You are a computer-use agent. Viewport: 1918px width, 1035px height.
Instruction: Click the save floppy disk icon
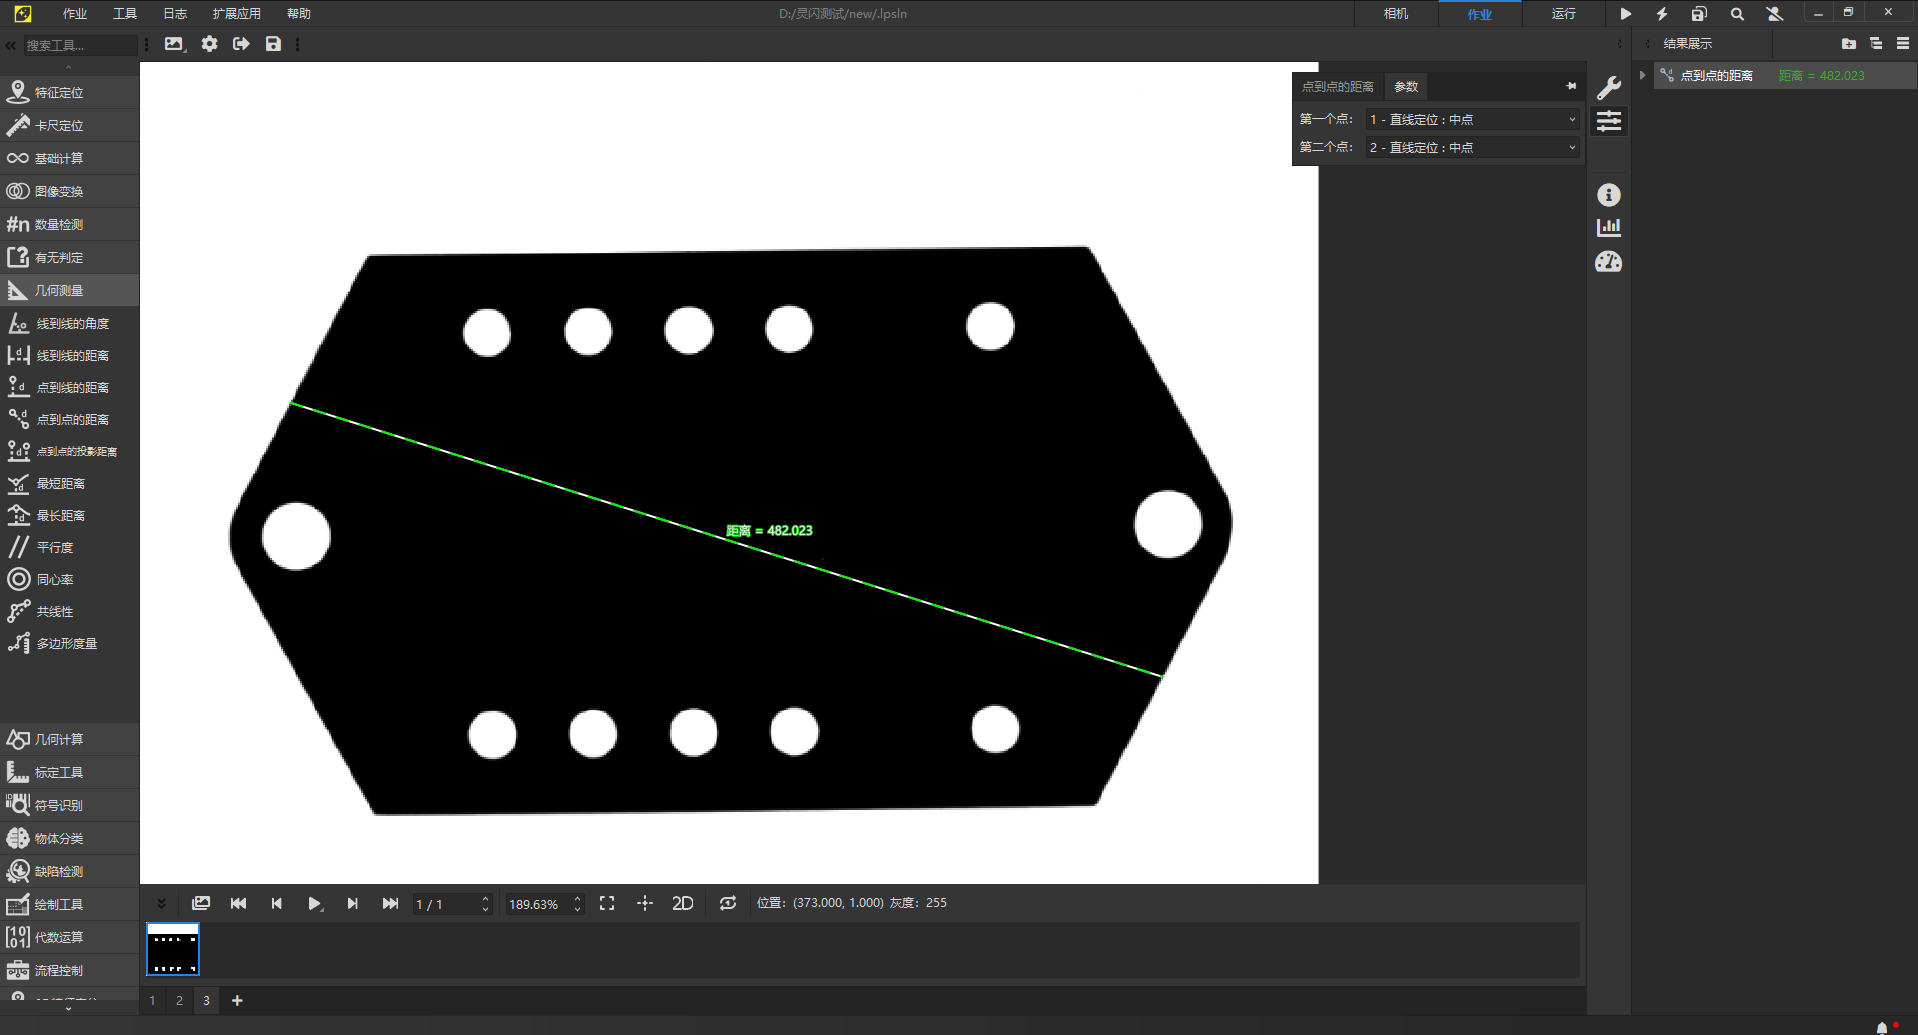(x=273, y=44)
